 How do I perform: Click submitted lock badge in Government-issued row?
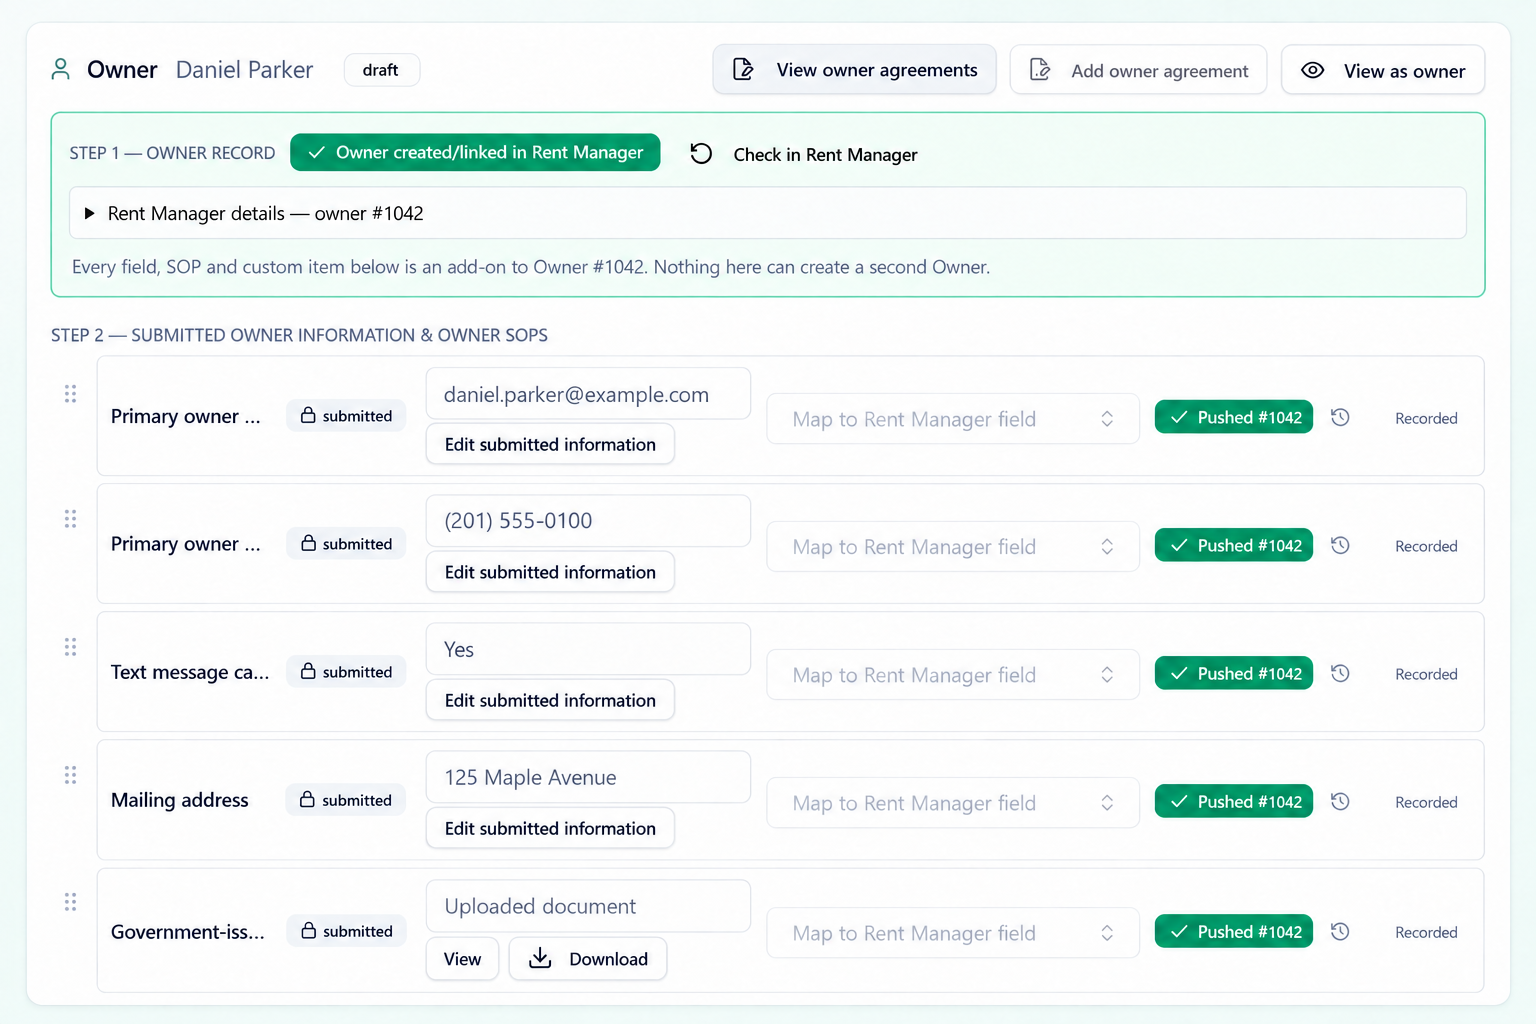(346, 931)
